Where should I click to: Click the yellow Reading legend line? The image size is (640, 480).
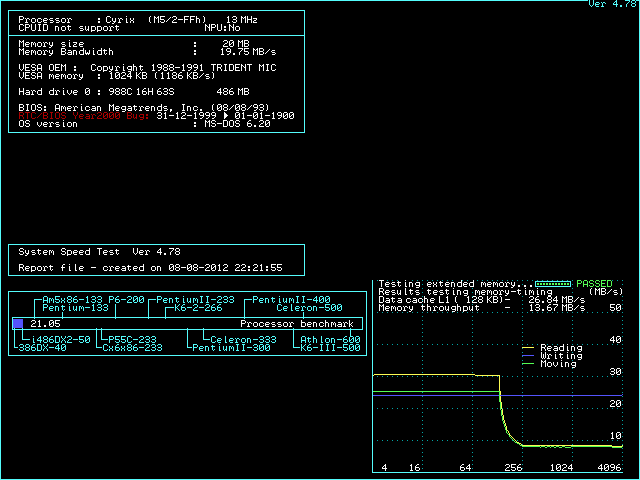tap(528, 348)
